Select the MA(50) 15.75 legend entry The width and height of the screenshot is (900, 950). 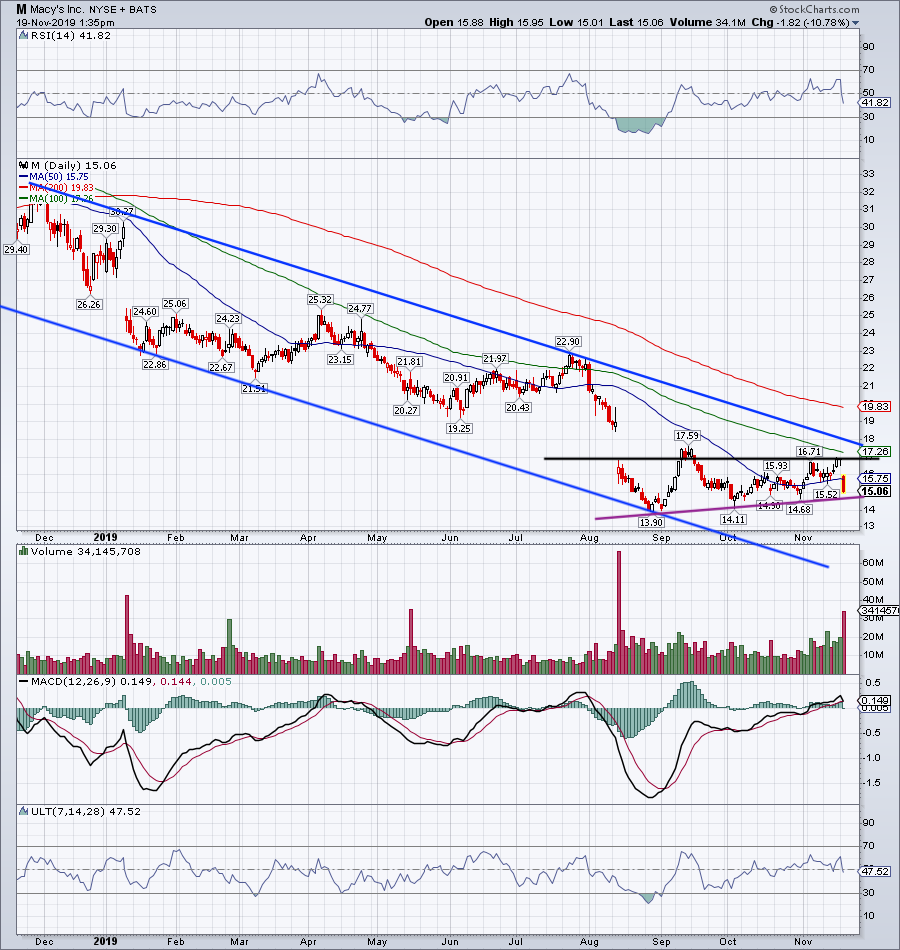[54, 176]
